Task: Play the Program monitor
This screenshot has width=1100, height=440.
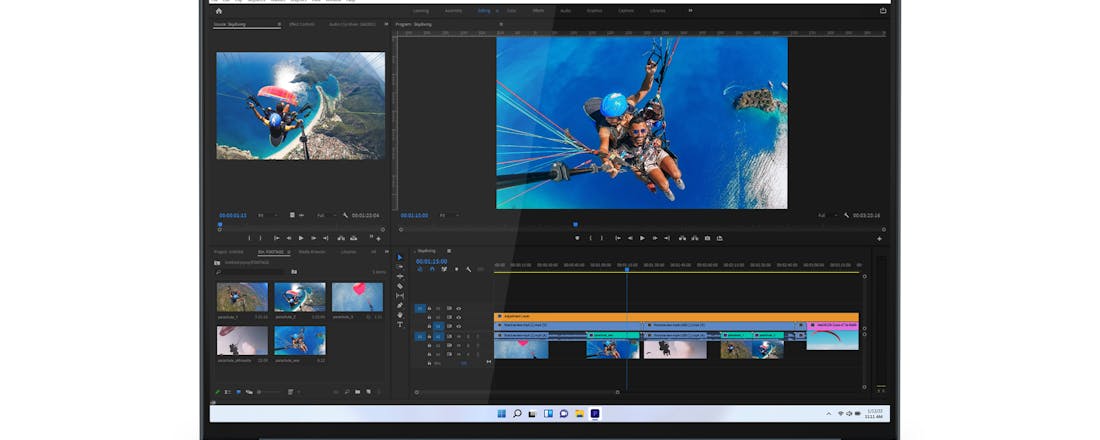Action: pos(642,238)
